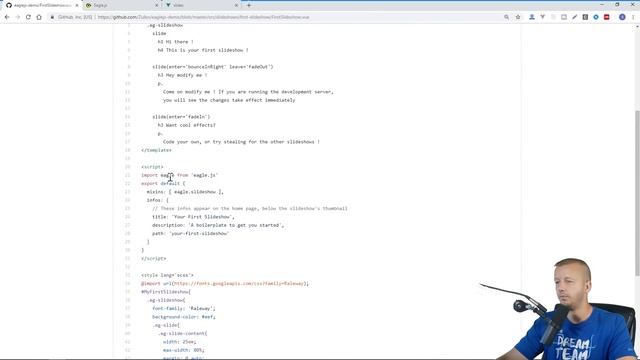The width and height of the screenshot is (640, 360).
Task: Click the "width: 25em;" line
Action: tap(180, 342)
